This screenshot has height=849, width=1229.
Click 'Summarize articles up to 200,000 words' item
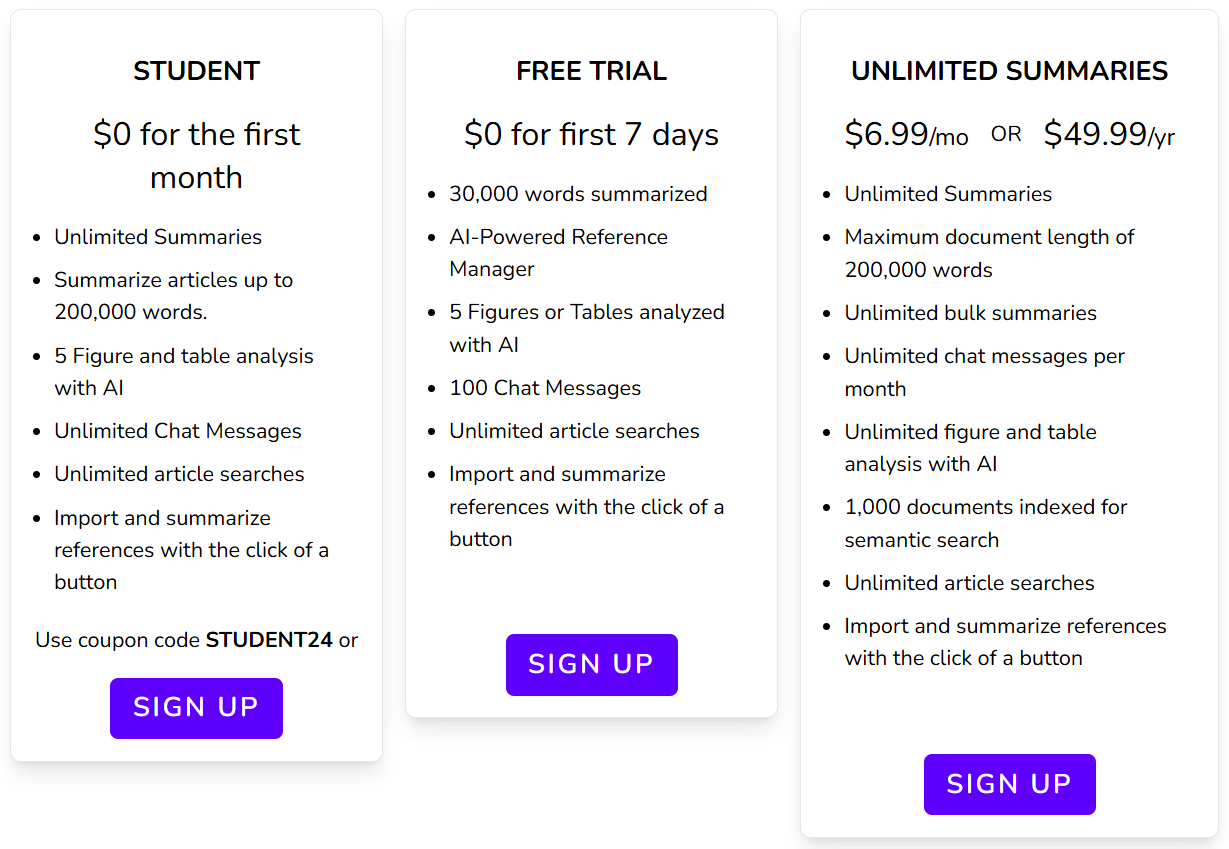[x=174, y=296]
